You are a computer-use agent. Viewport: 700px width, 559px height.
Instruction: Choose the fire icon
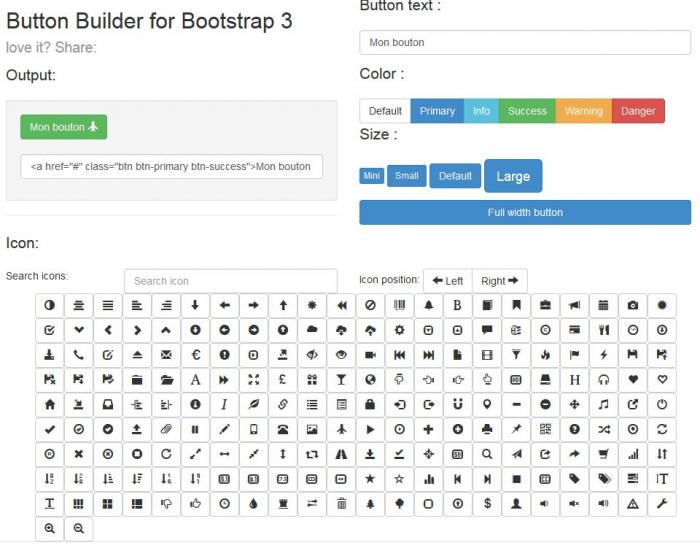pos(545,355)
